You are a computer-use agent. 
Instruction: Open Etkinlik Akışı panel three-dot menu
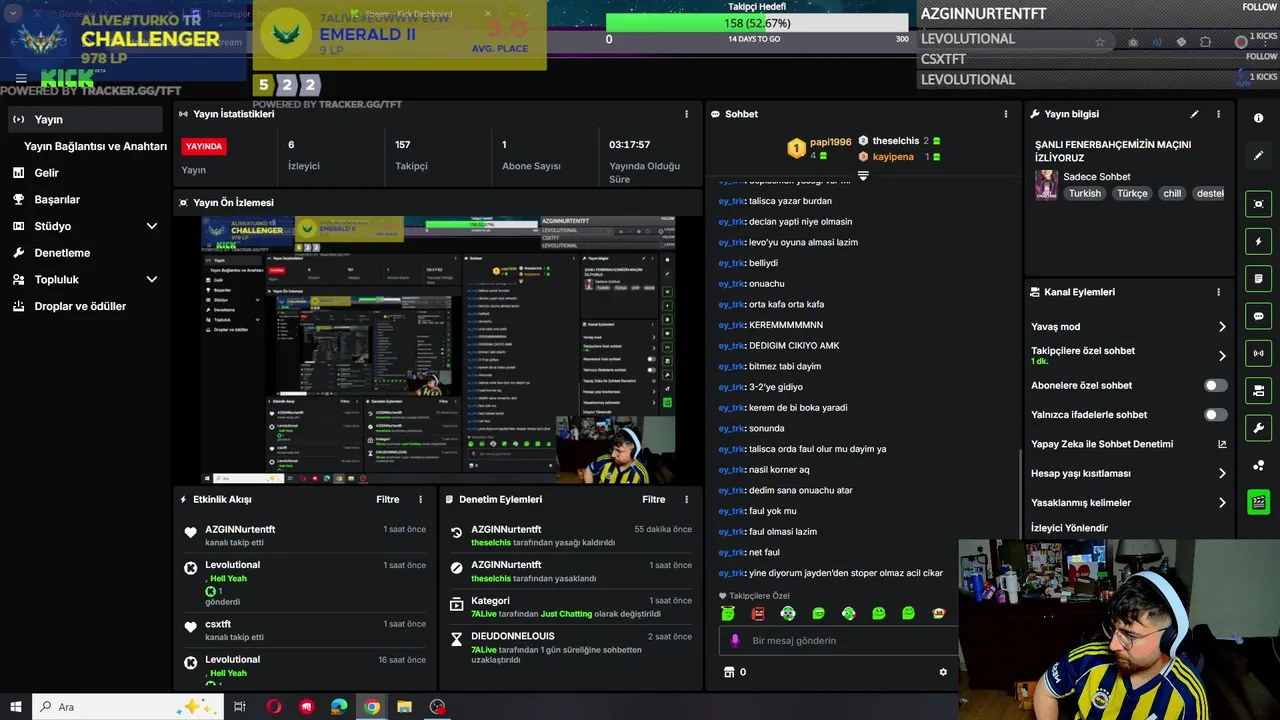pyautogui.click(x=420, y=499)
